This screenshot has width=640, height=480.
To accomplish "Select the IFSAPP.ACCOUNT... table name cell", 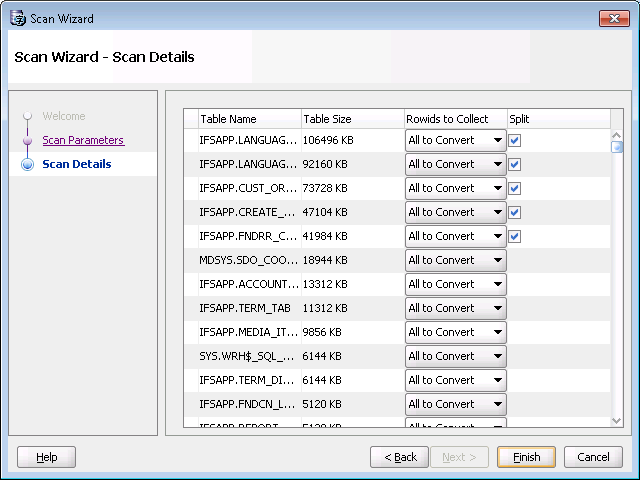I will click(249, 284).
